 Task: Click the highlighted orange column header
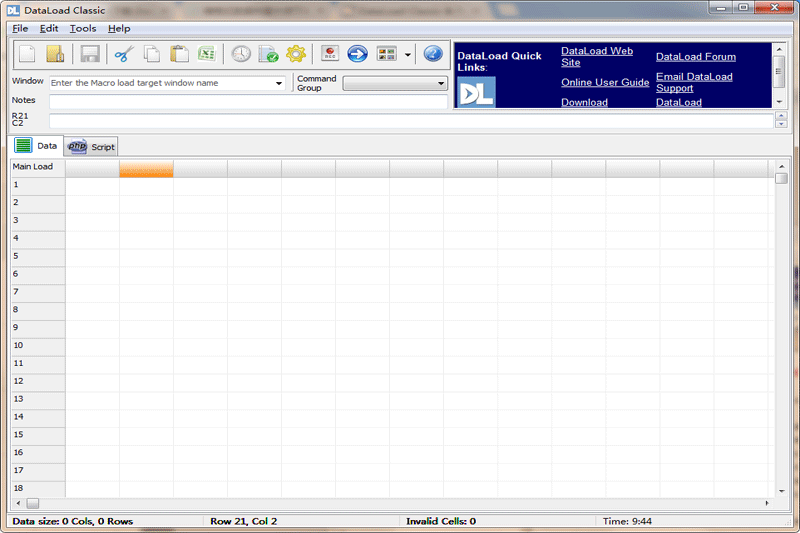146,168
